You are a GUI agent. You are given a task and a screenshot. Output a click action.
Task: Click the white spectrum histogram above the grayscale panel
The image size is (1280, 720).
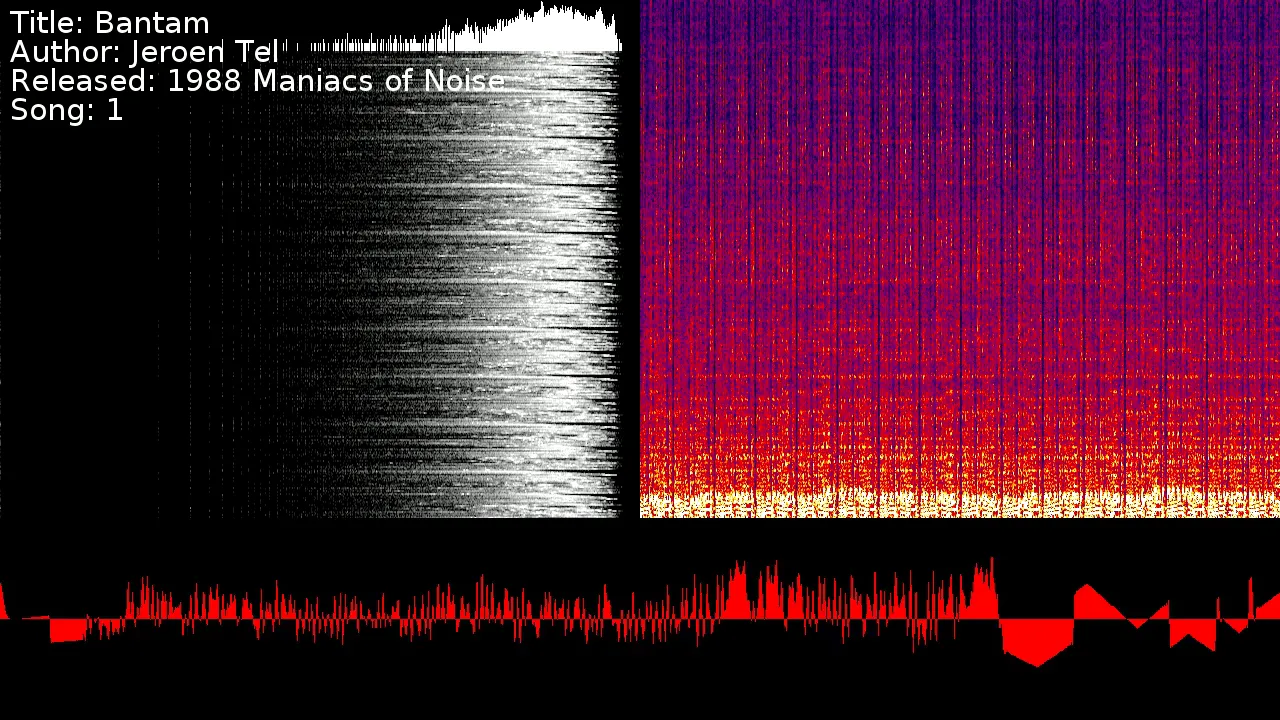click(x=452, y=27)
